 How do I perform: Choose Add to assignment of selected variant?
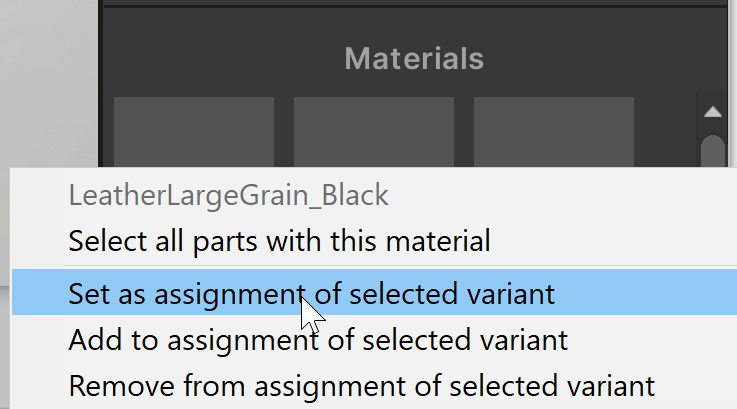coord(318,340)
